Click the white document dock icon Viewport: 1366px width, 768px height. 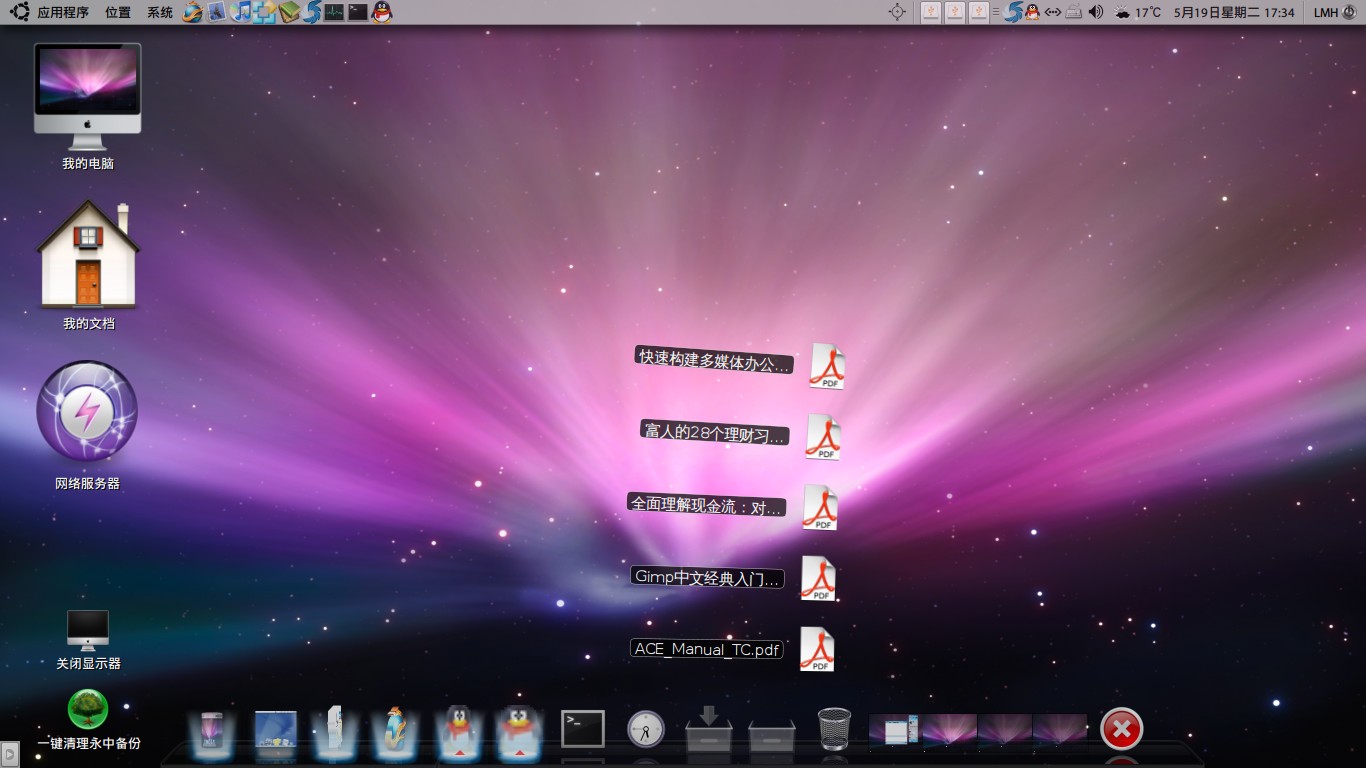coord(334,731)
